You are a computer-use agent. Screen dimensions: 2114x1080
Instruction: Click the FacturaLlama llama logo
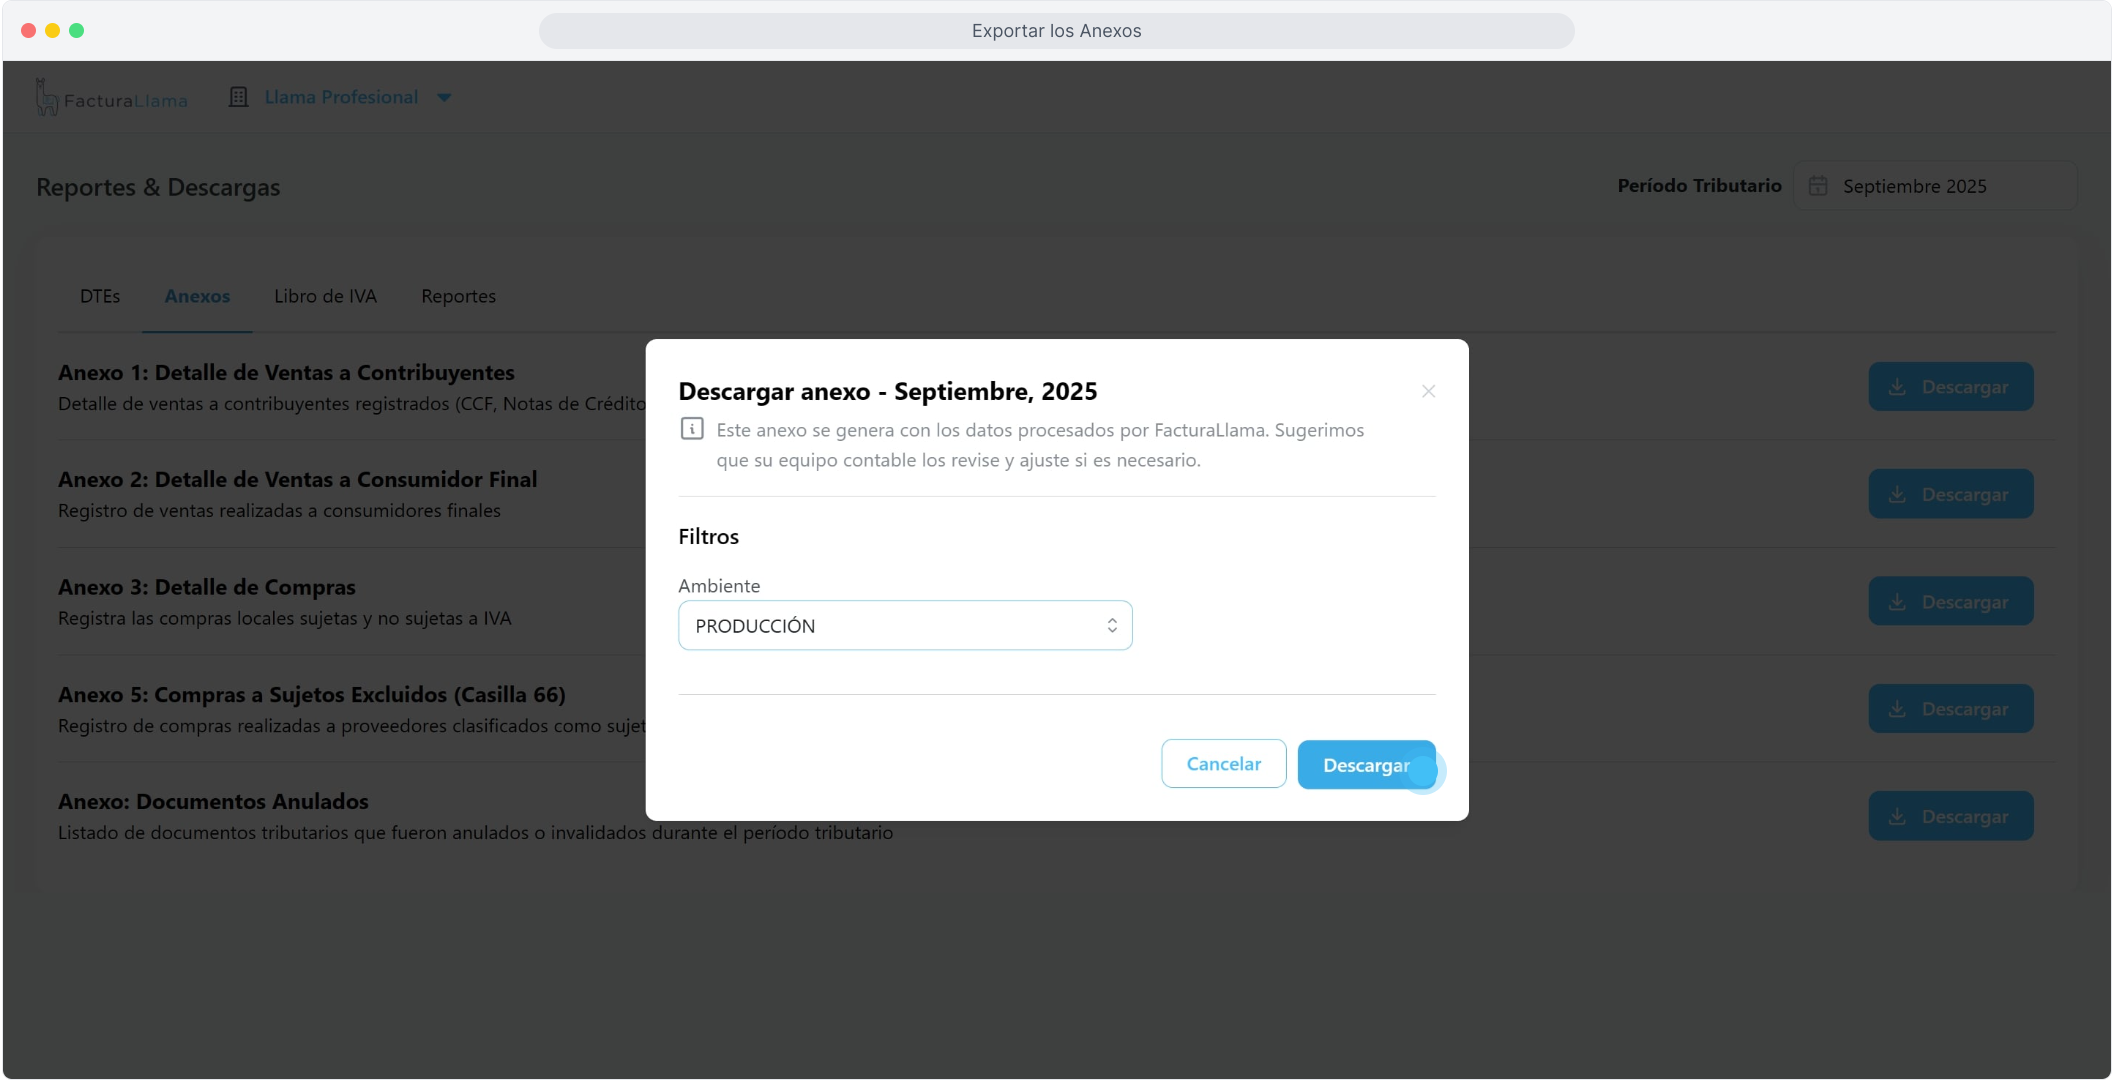point(47,98)
